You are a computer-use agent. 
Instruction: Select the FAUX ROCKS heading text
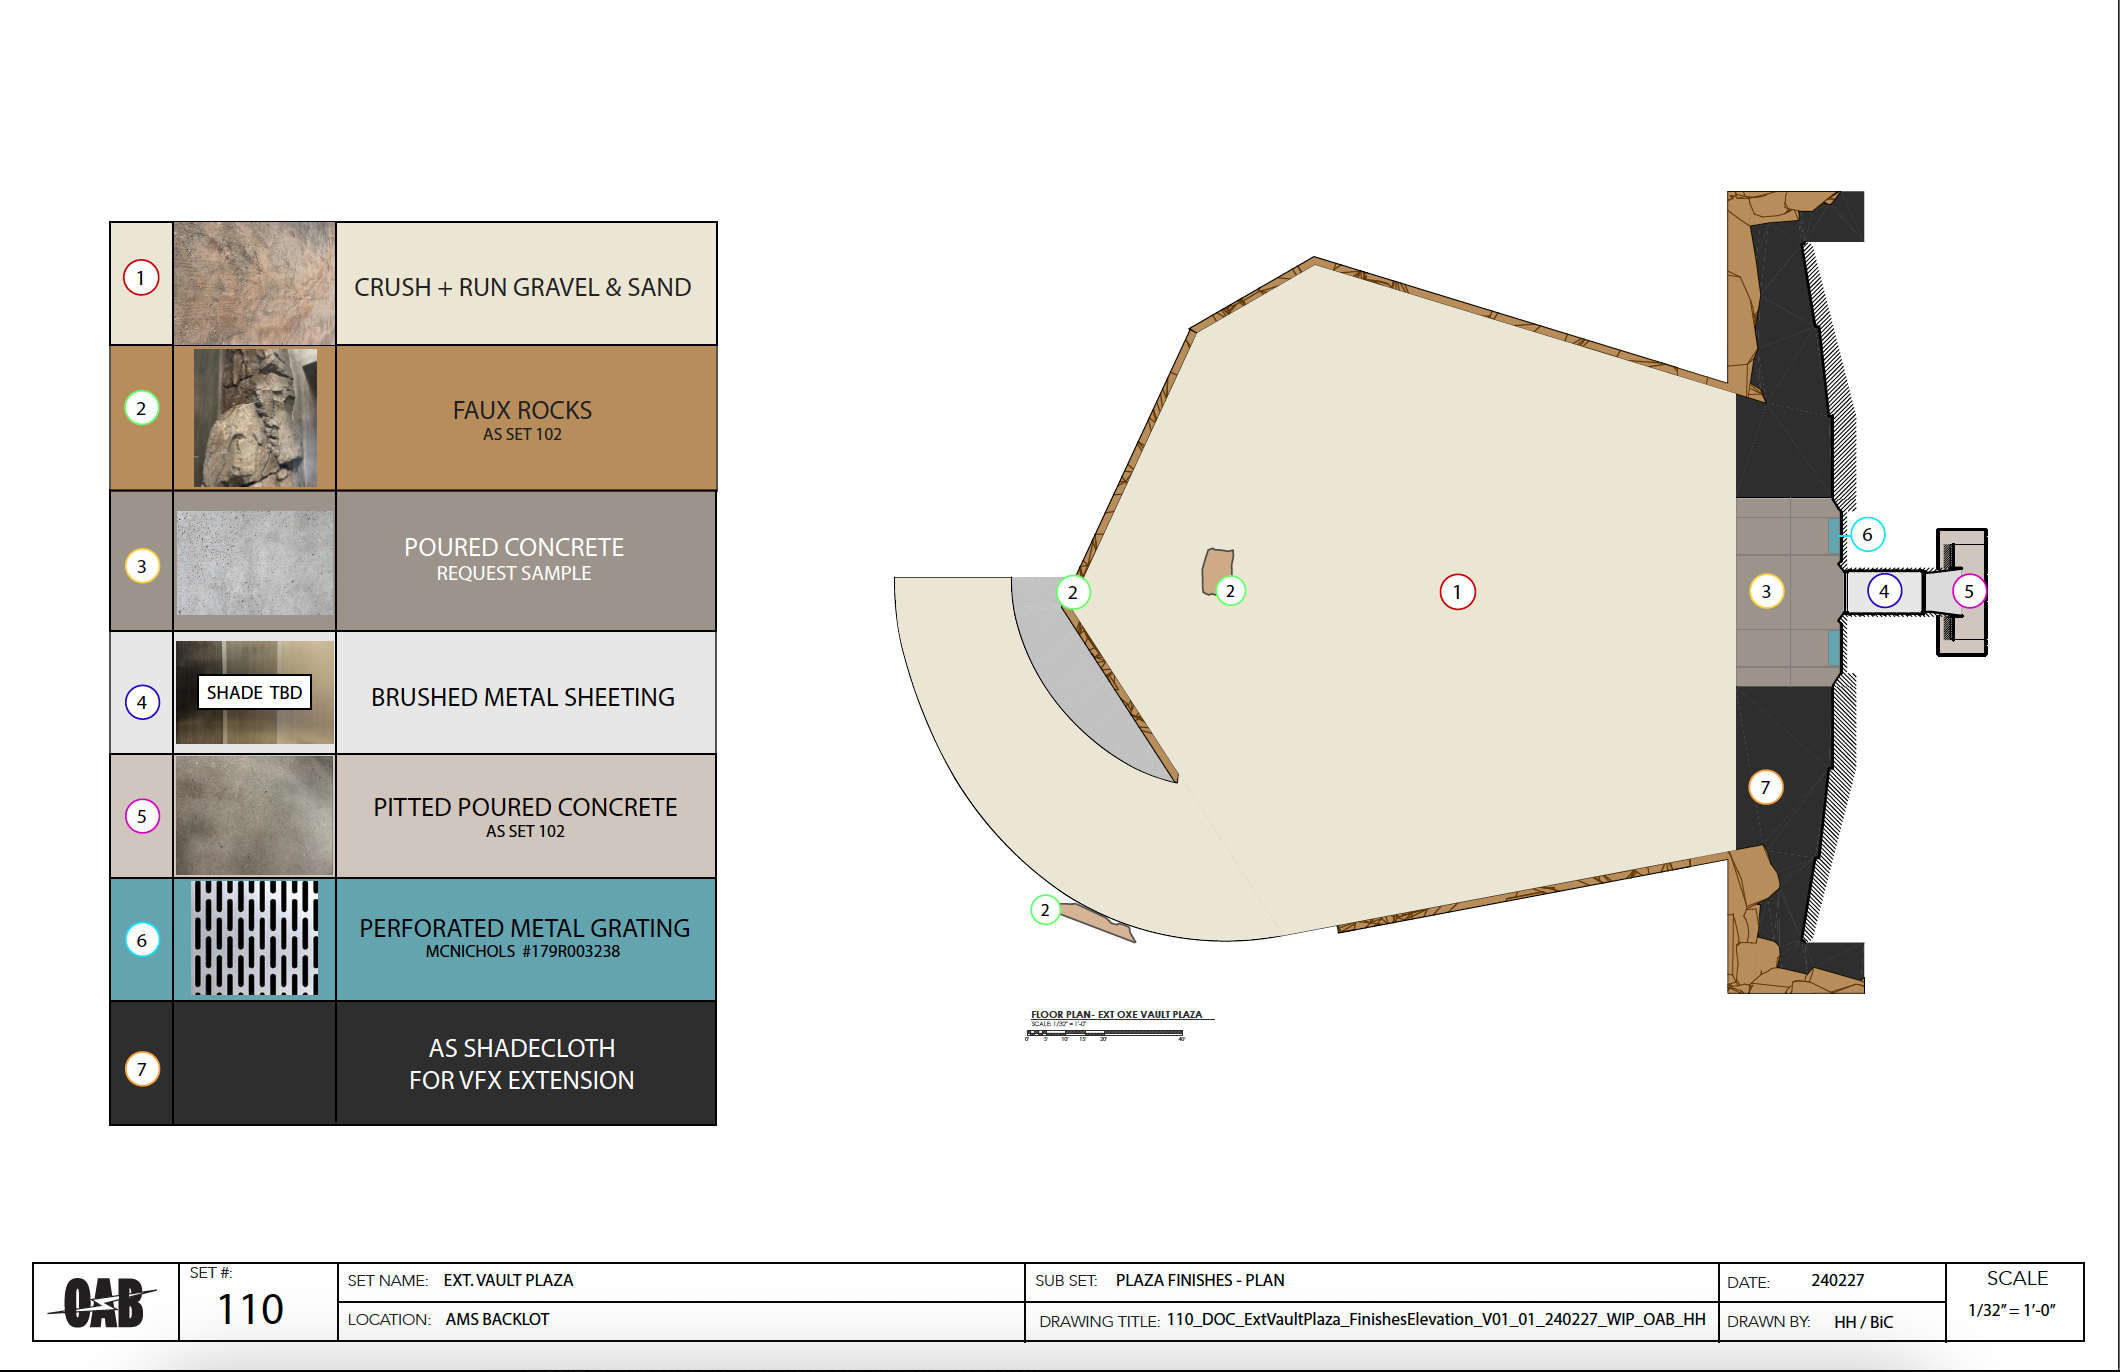[522, 410]
